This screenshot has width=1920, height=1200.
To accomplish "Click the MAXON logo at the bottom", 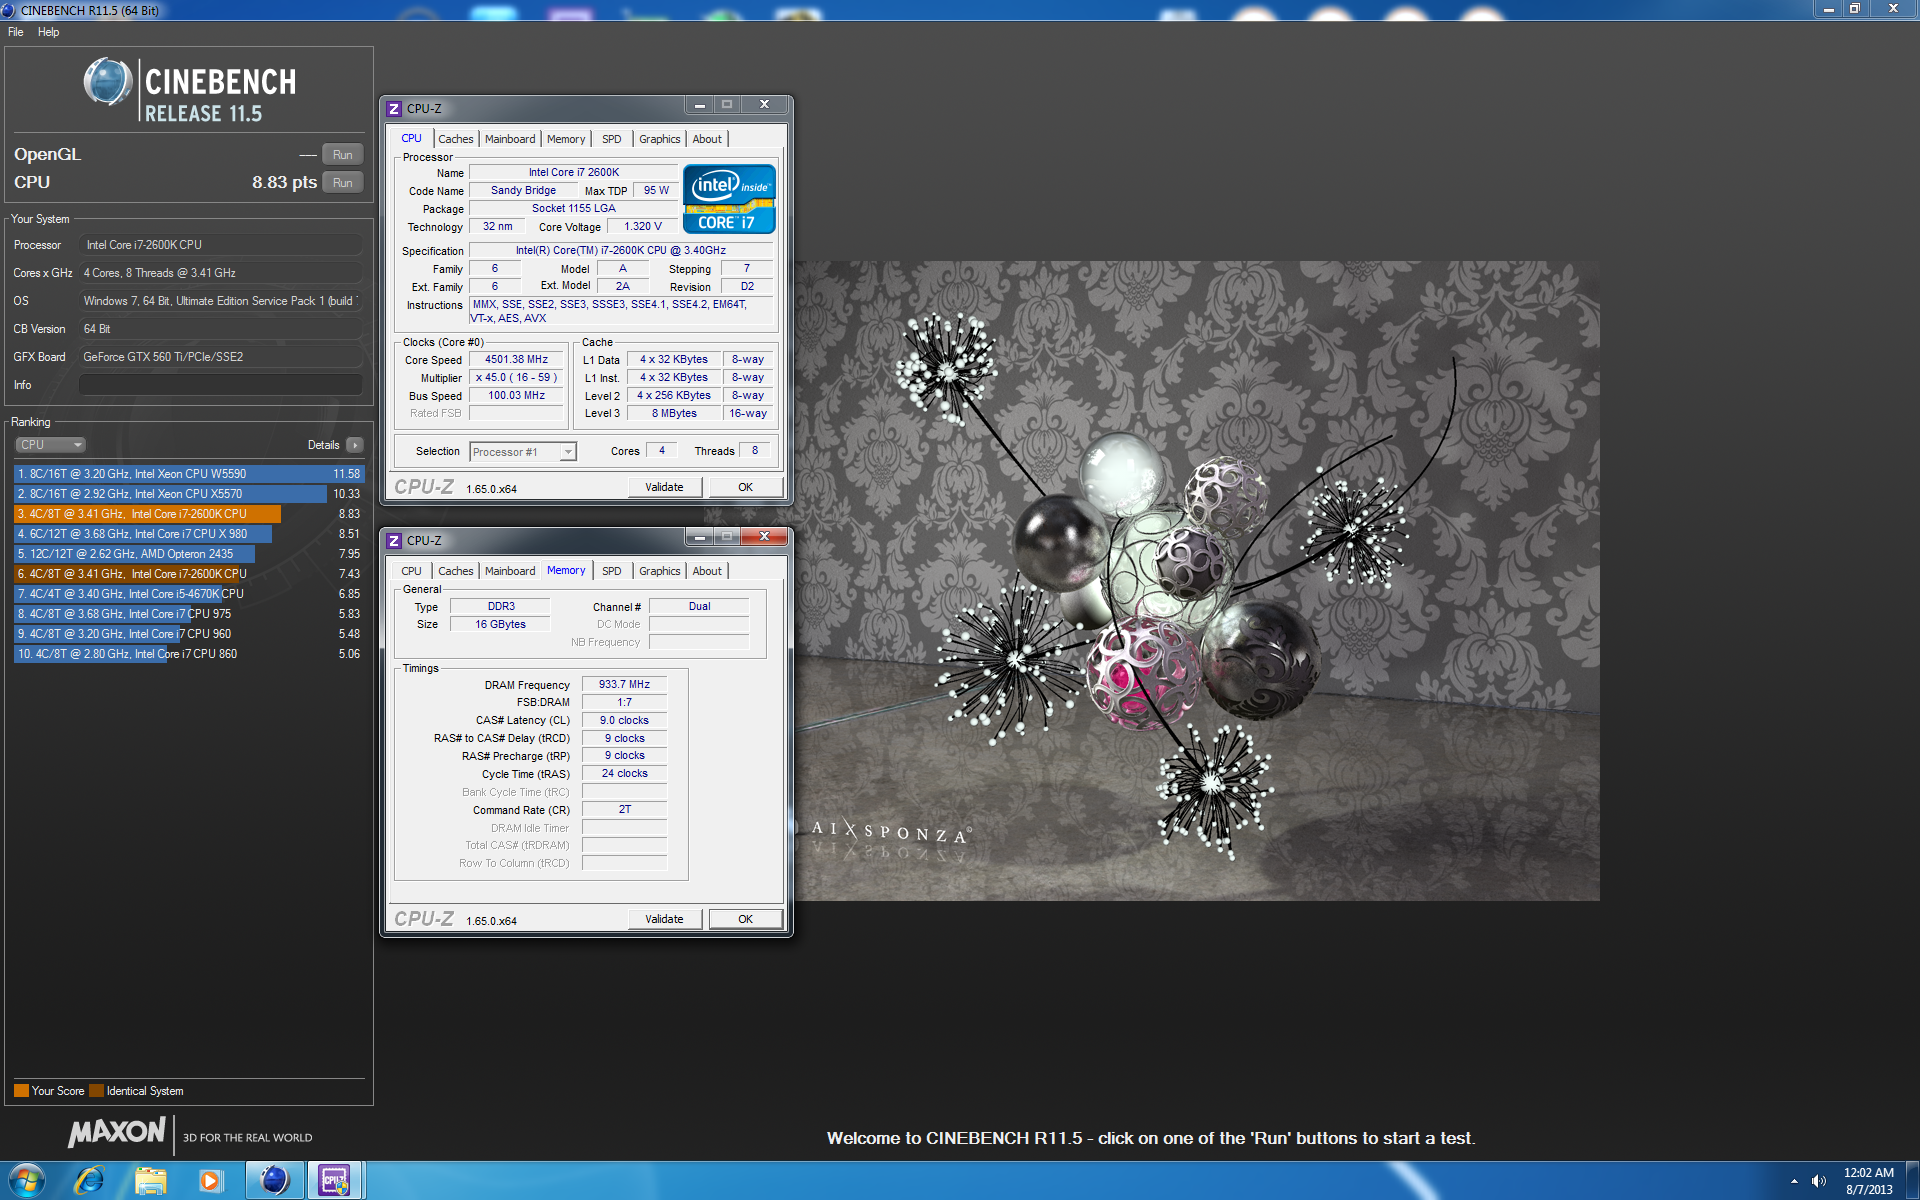I will click(116, 1132).
